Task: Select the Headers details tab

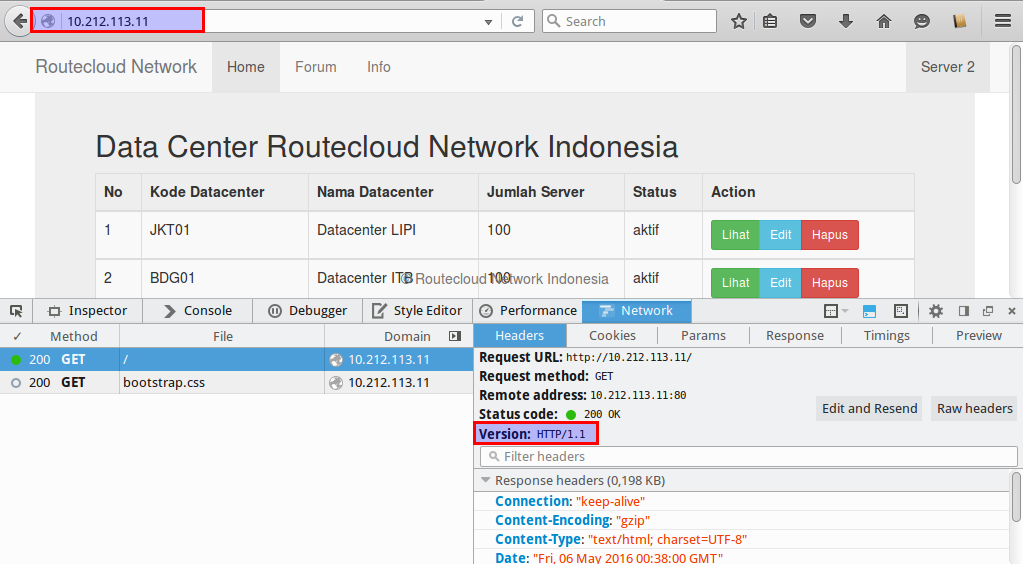Action: click(x=519, y=336)
